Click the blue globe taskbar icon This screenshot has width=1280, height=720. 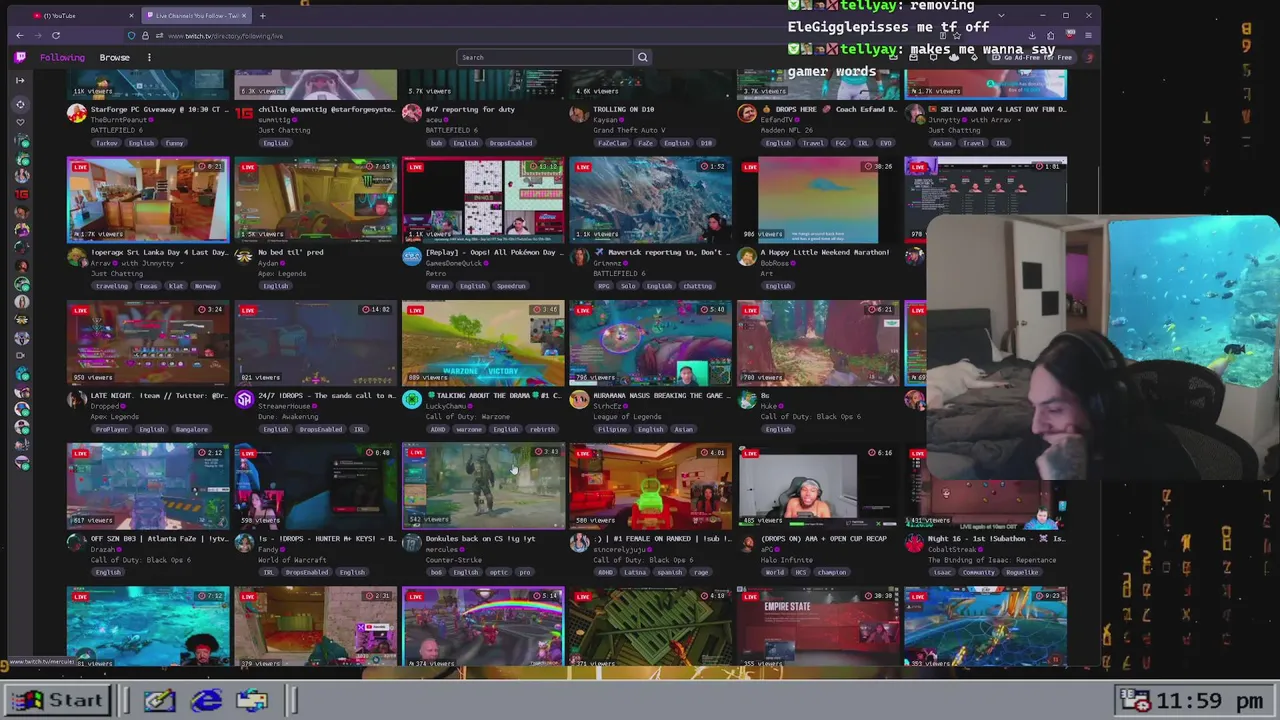click(x=205, y=700)
